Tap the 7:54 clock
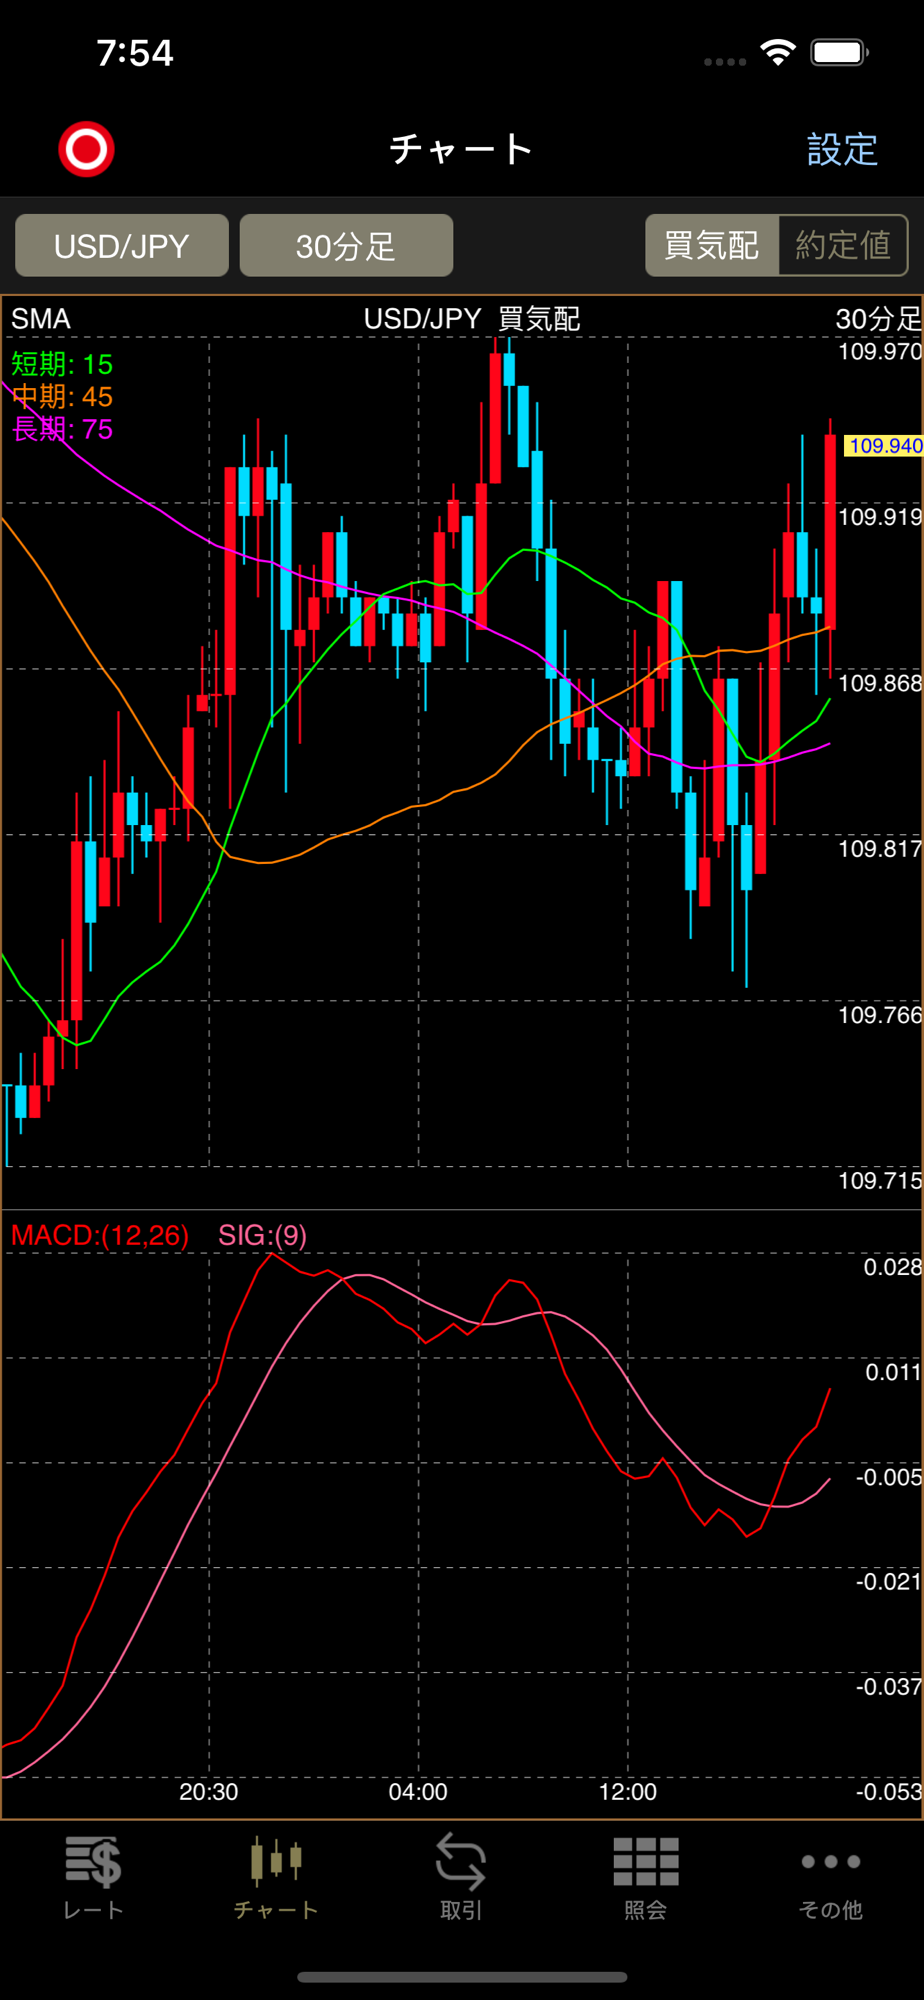This screenshot has width=924, height=2000. (x=135, y=53)
